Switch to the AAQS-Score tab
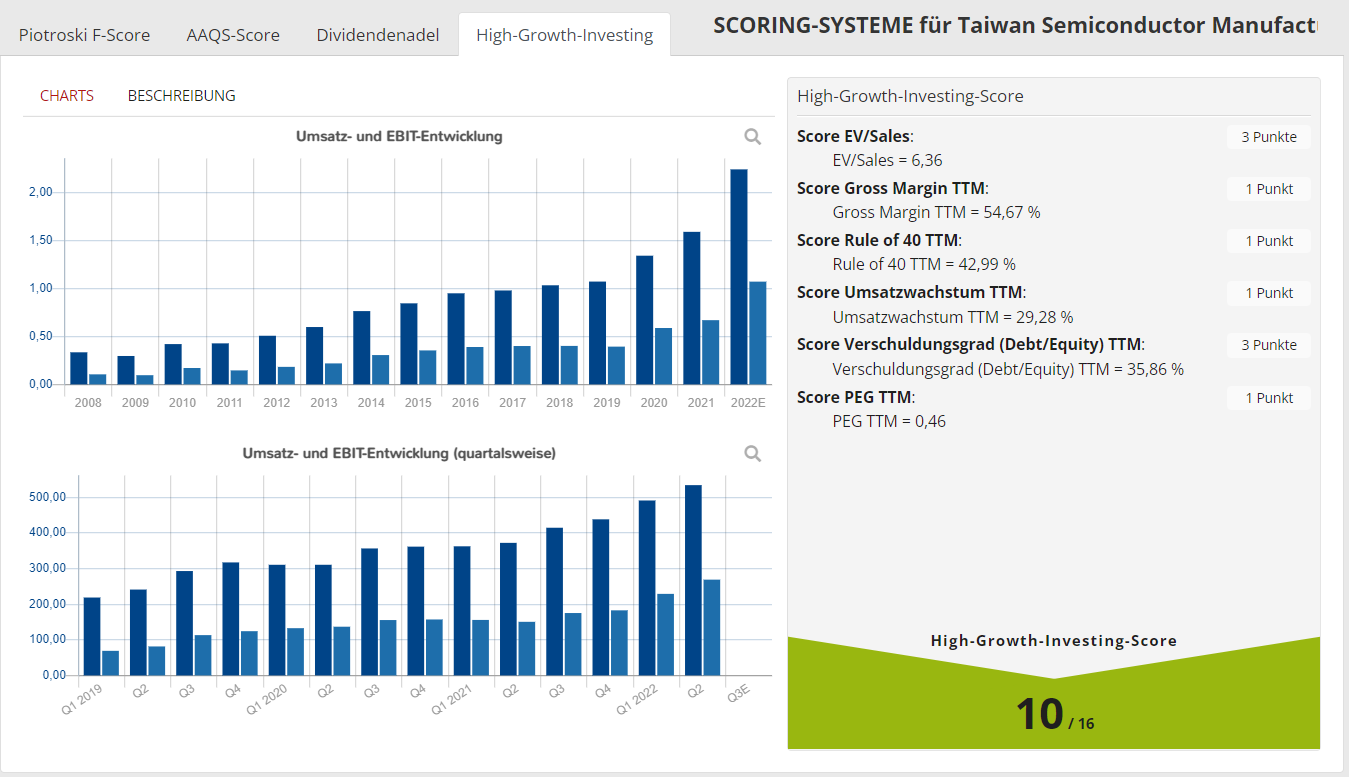Image resolution: width=1349 pixels, height=777 pixels. pos(233,35)
